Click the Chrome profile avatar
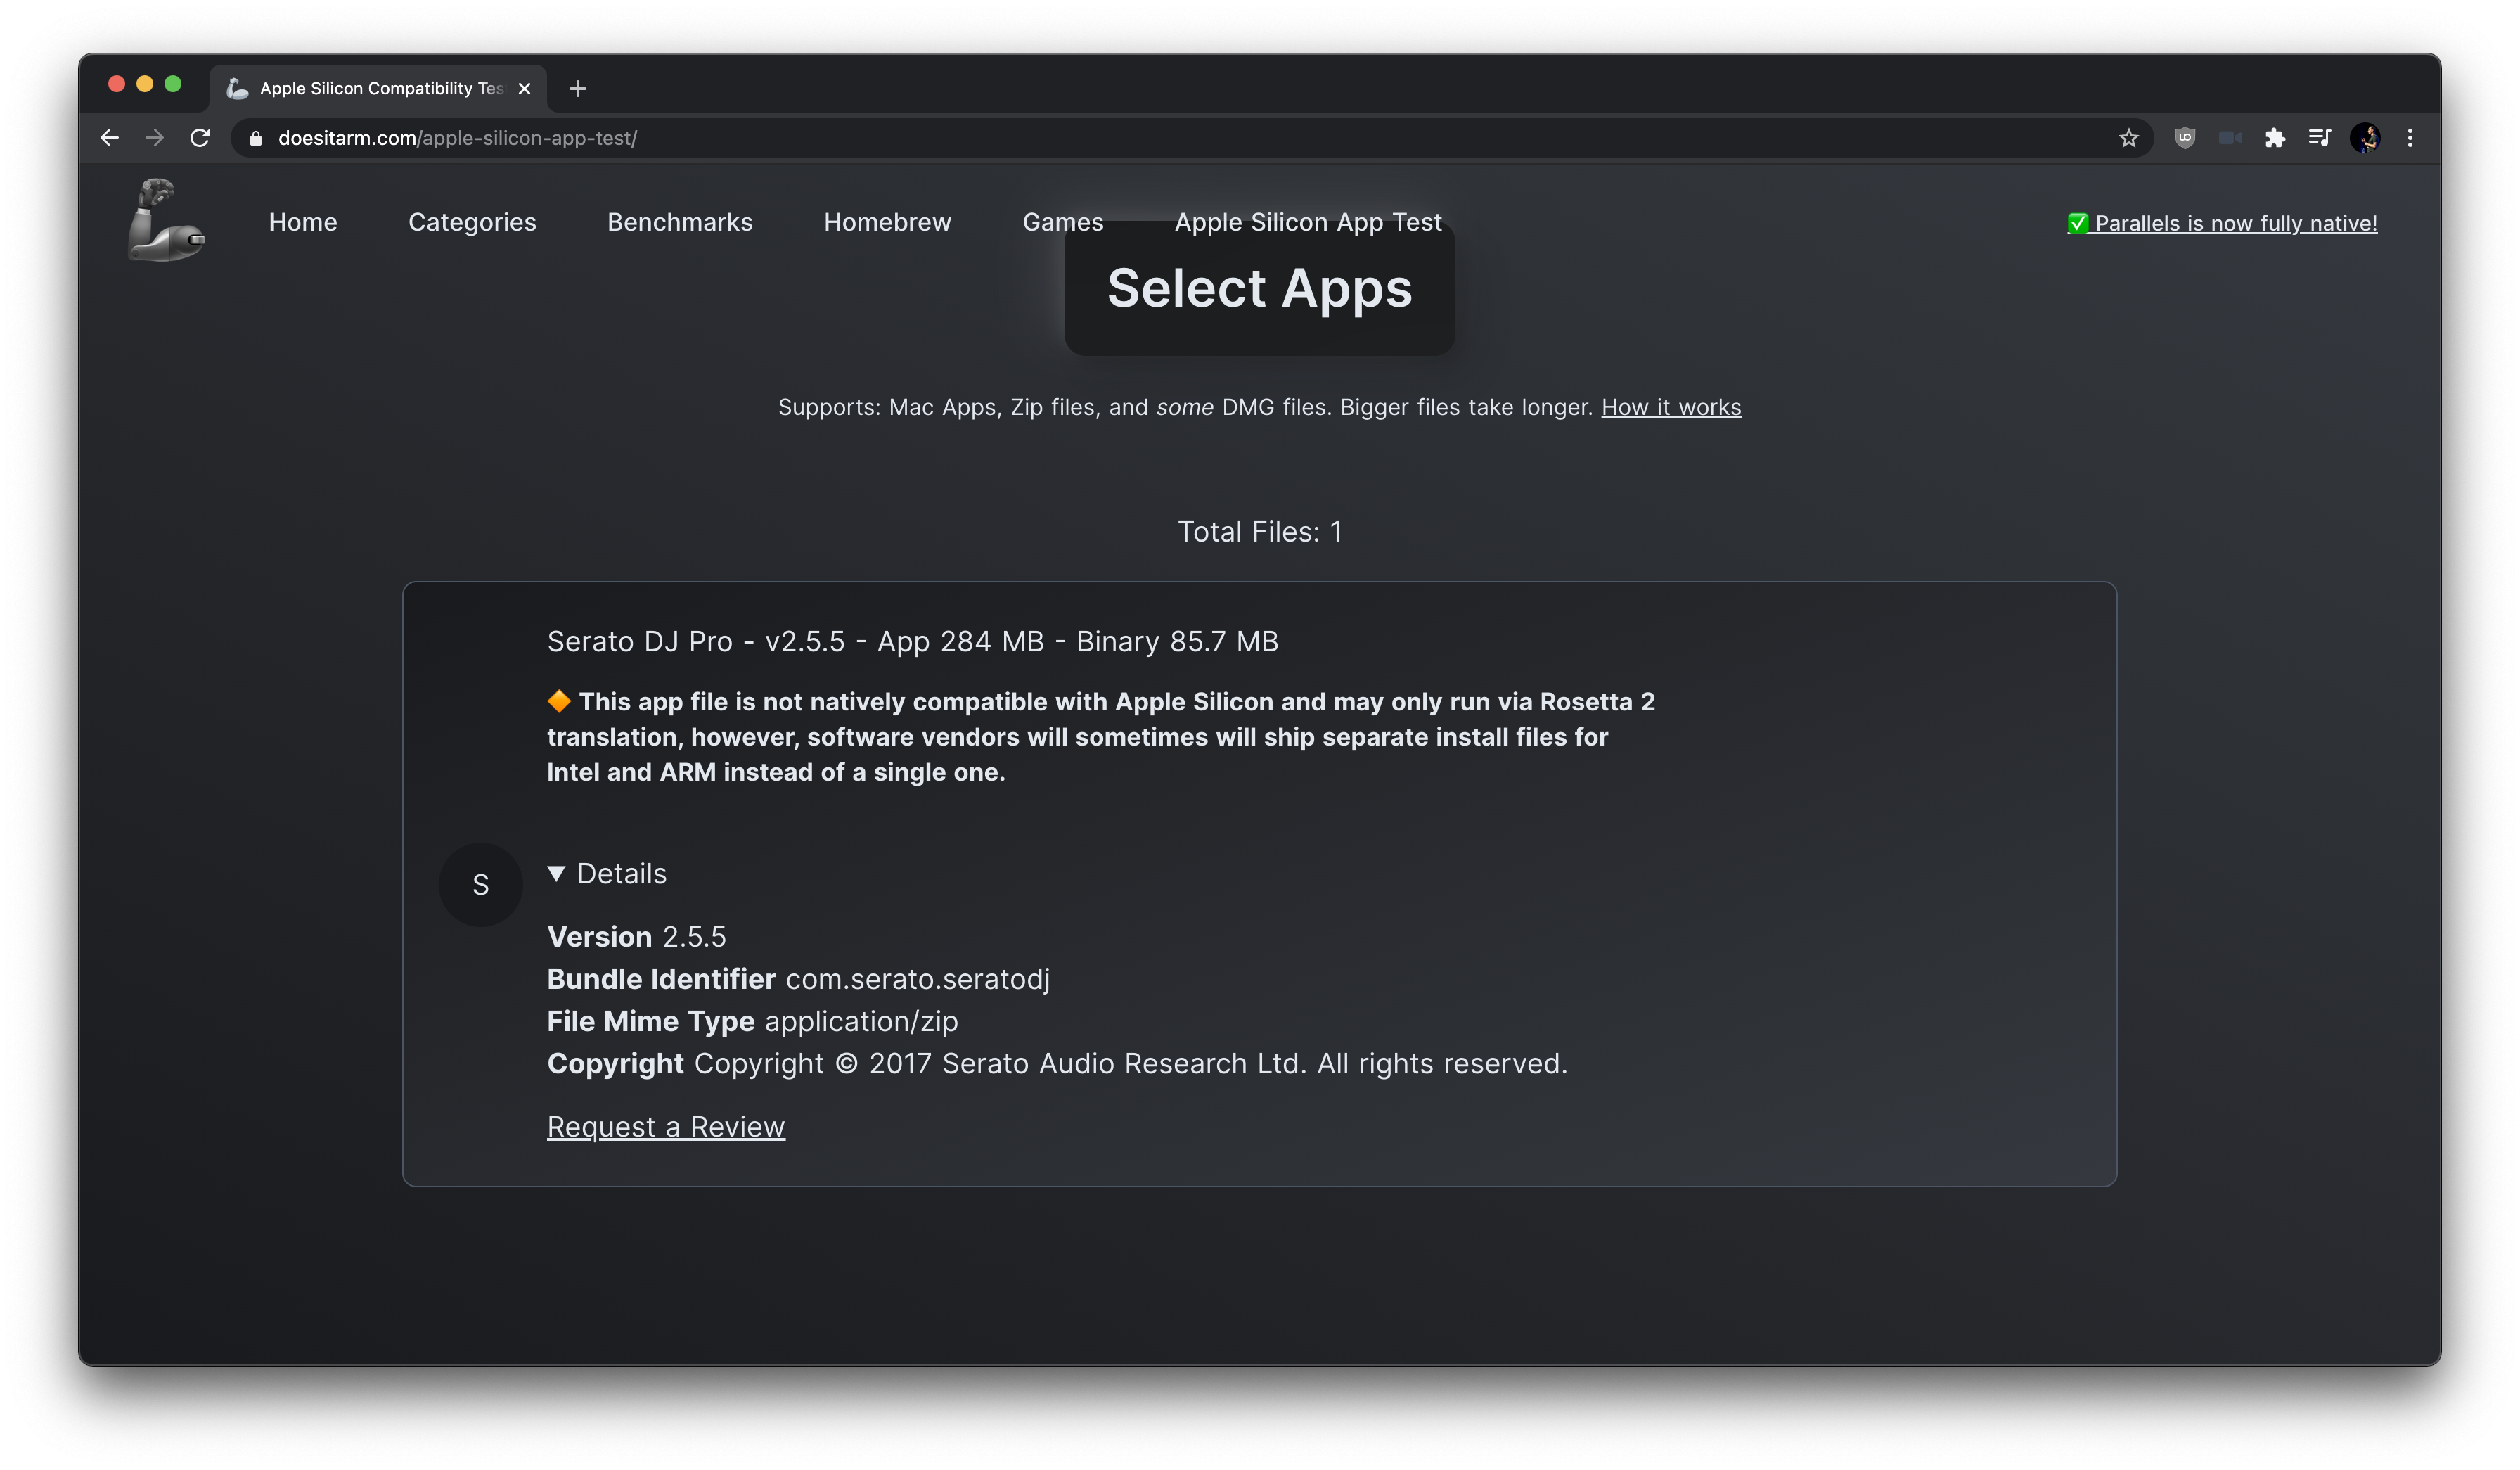 [x=2365, y=138]
